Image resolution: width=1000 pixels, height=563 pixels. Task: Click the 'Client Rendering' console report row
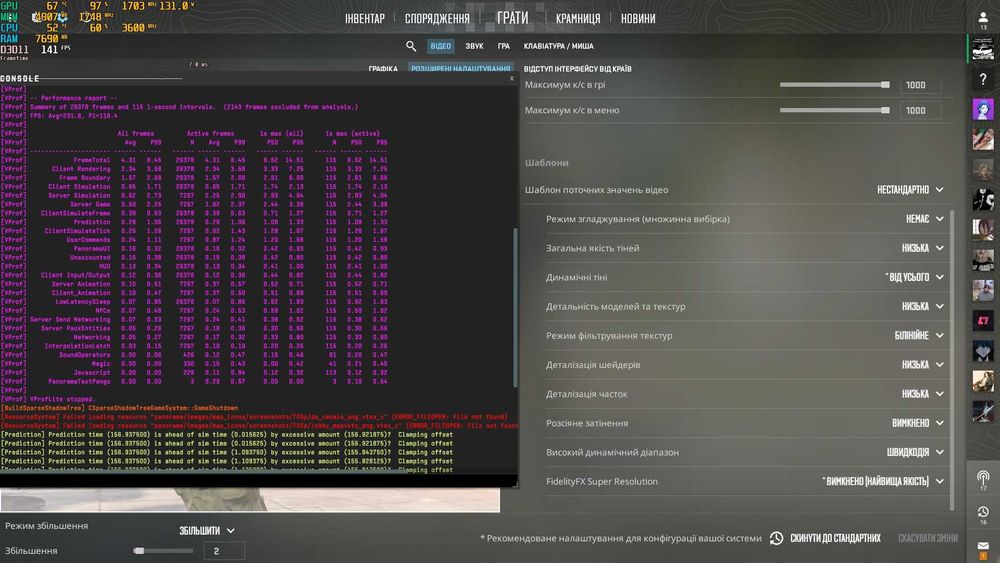pyautogui.click(x=194, y=169)
